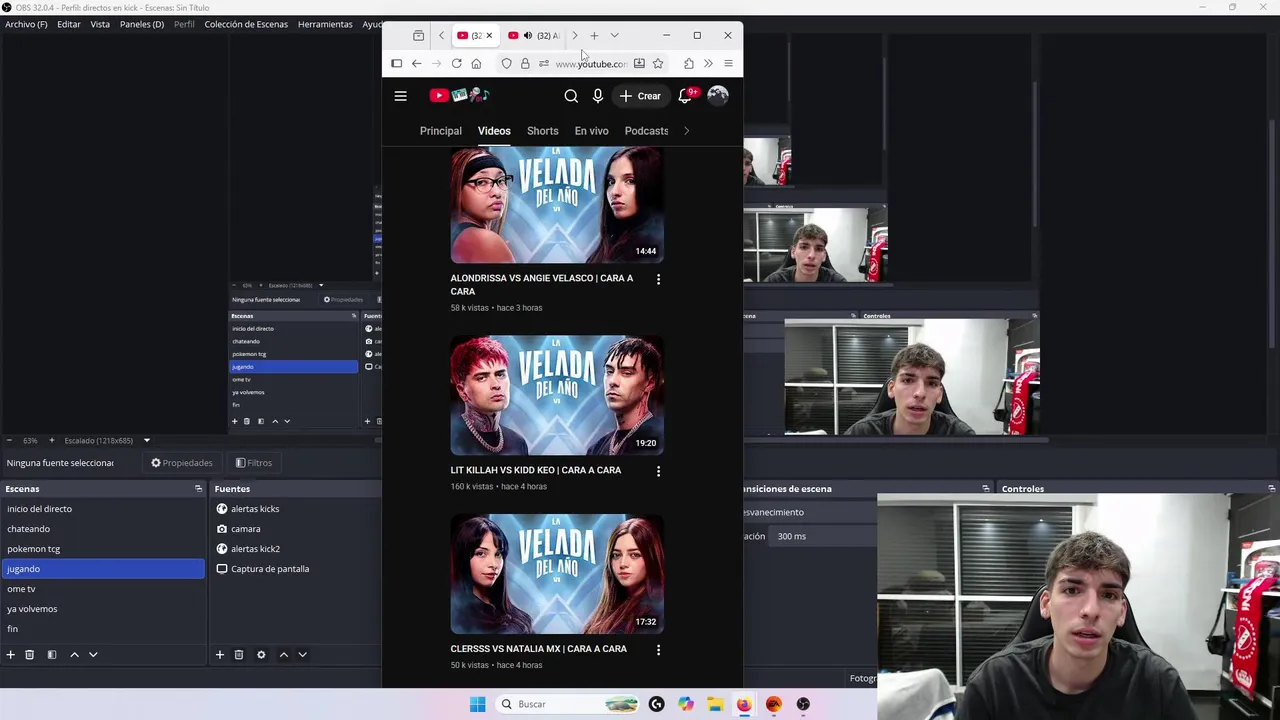Viewport: 1280px width, 720px height.
Task: Open Firefox application hamburger menu
Action: pyautogui.click(x=728, y=64)
